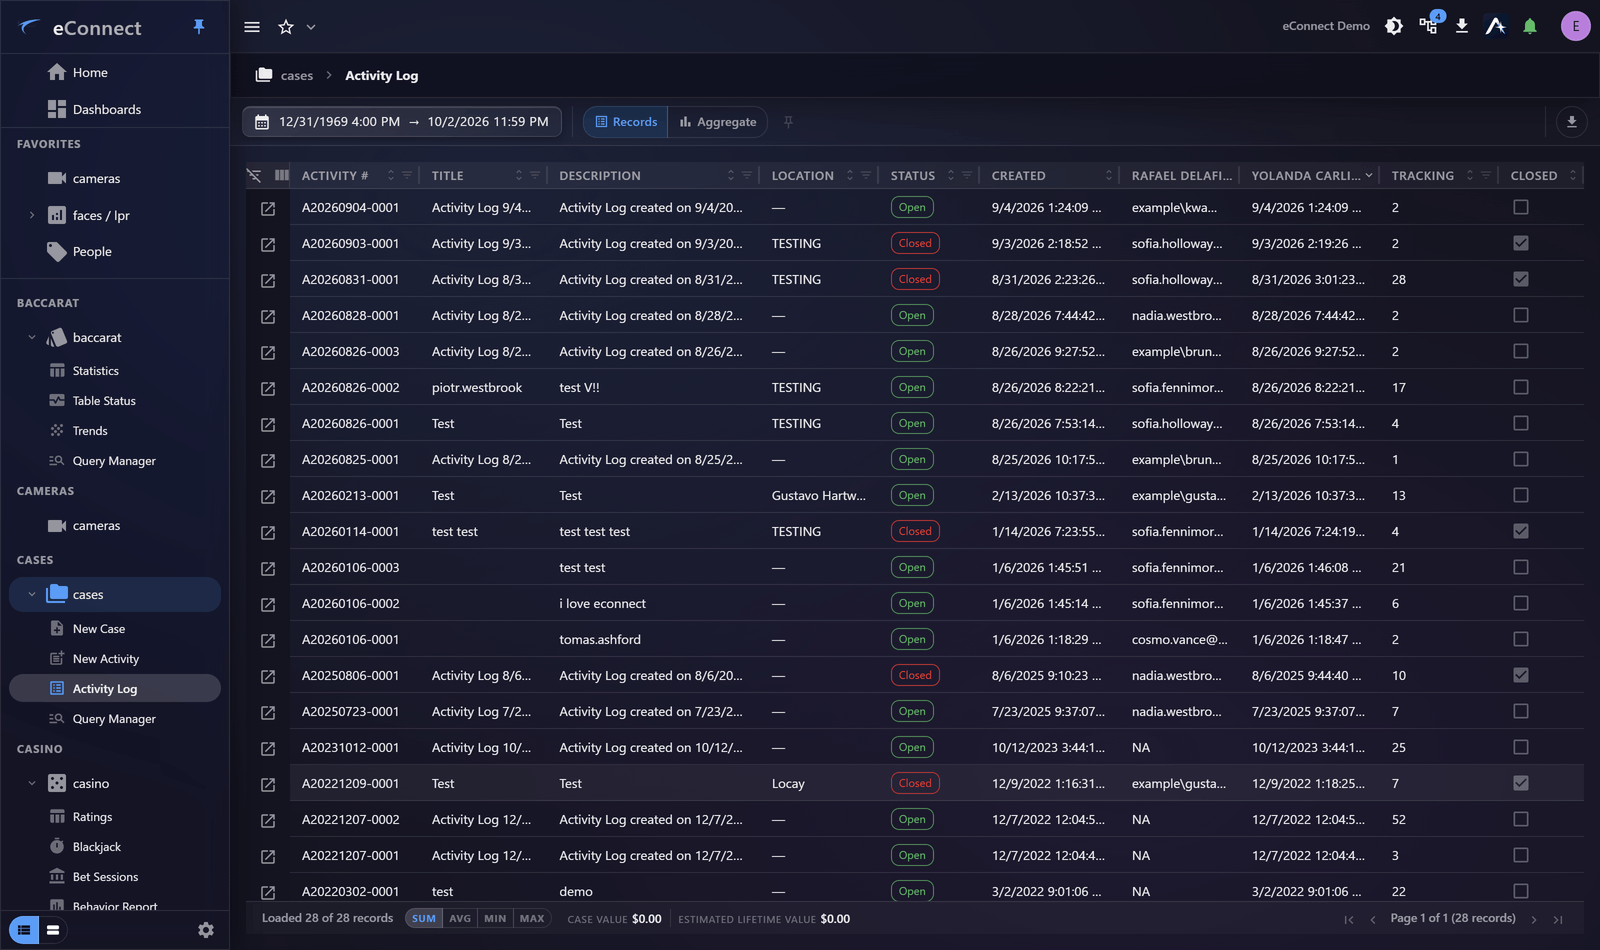Click the downloads icon in header
1600x950 pixels.
tap(1462, 26)
